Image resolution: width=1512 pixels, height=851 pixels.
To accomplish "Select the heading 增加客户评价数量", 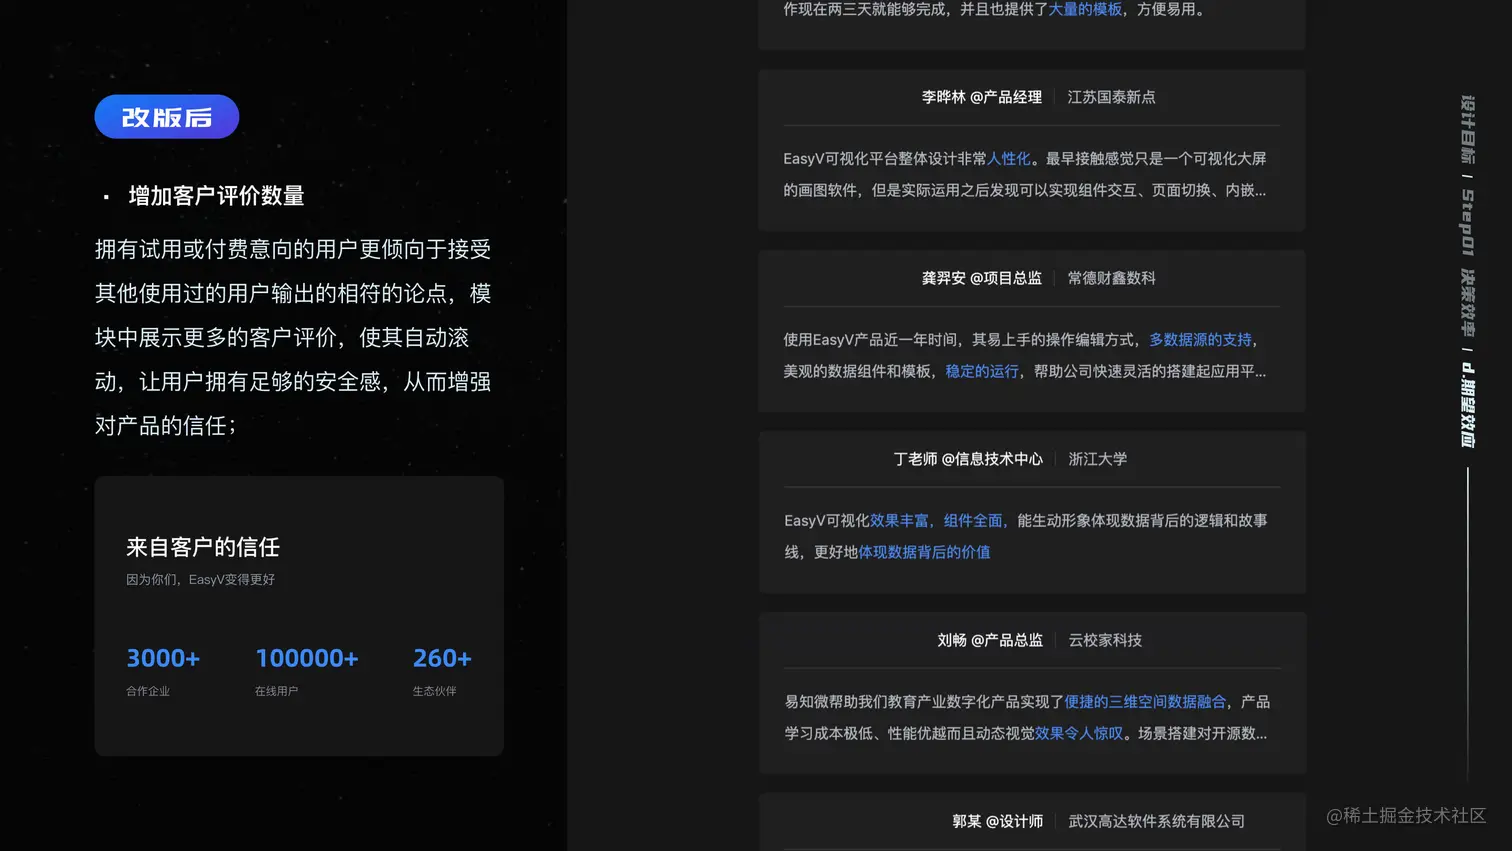I will point(216,196).
